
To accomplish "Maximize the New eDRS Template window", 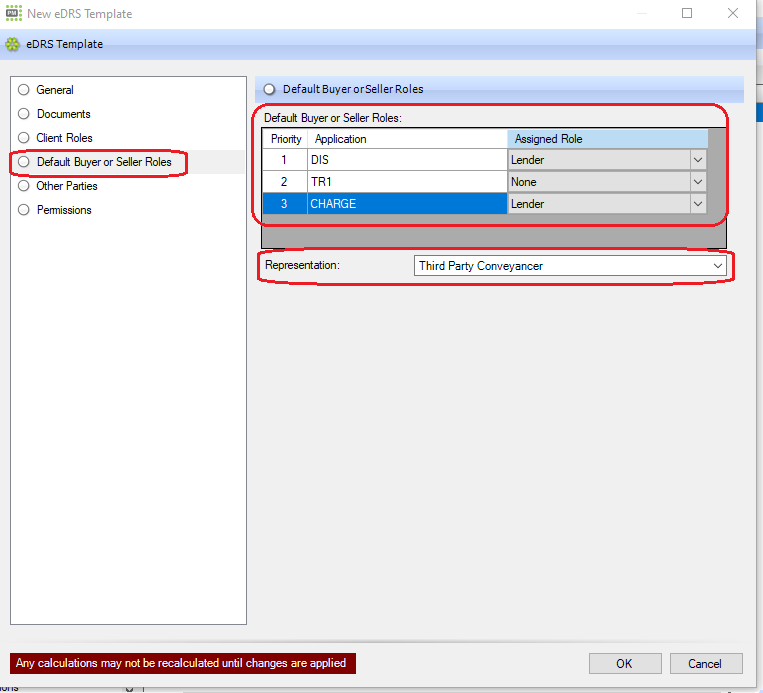I will 687,13.
